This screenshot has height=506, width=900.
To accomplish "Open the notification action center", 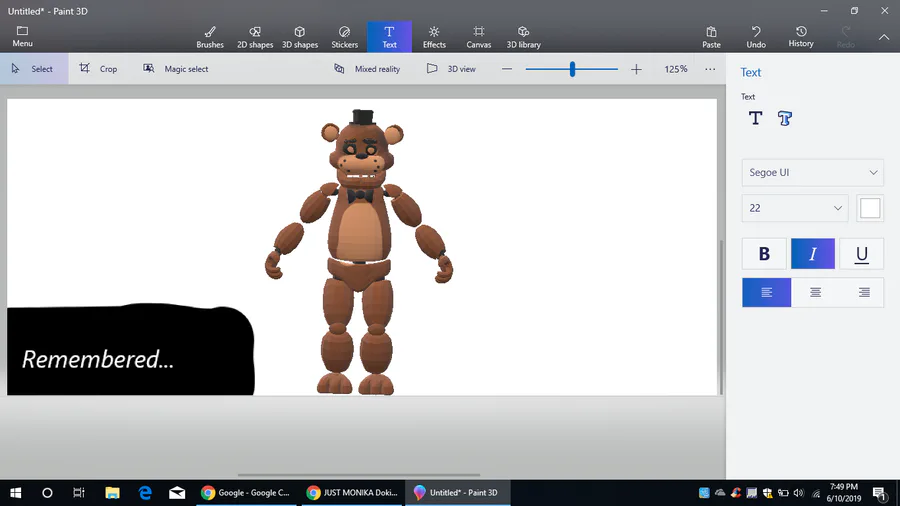I will [880, 493].
